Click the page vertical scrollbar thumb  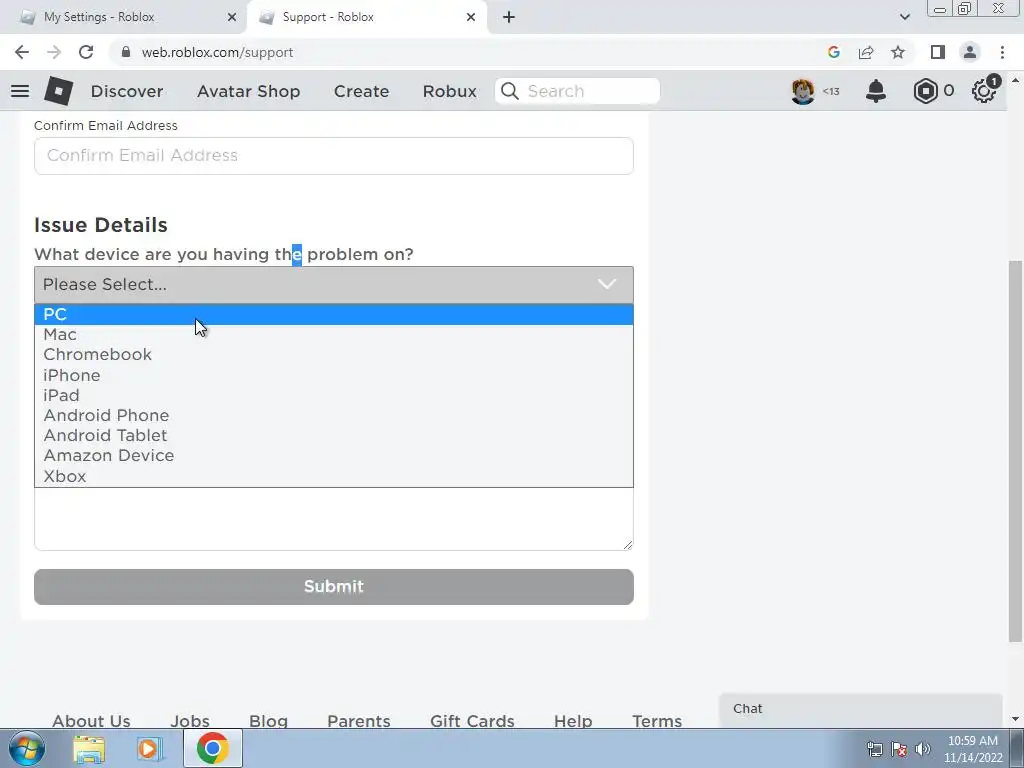(1015, 451)
